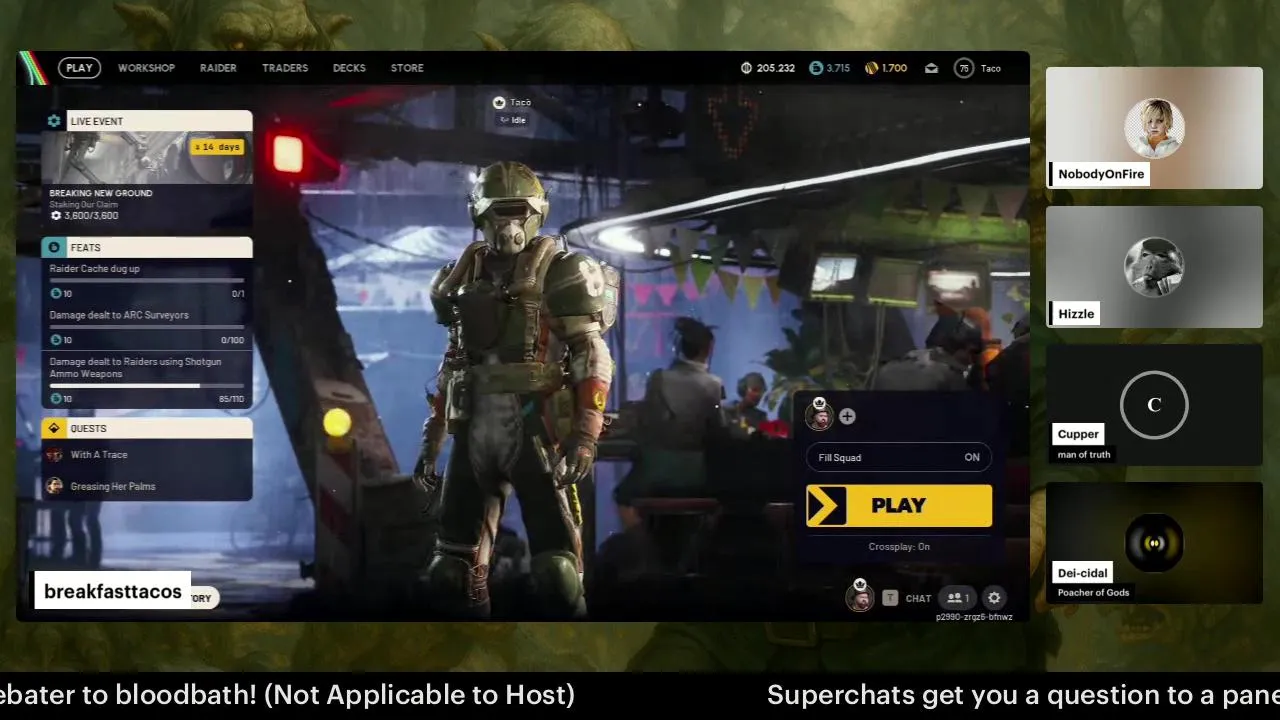Add a squad member with plus icon
The image size is (1280, 720).
[x=847, y=416]
